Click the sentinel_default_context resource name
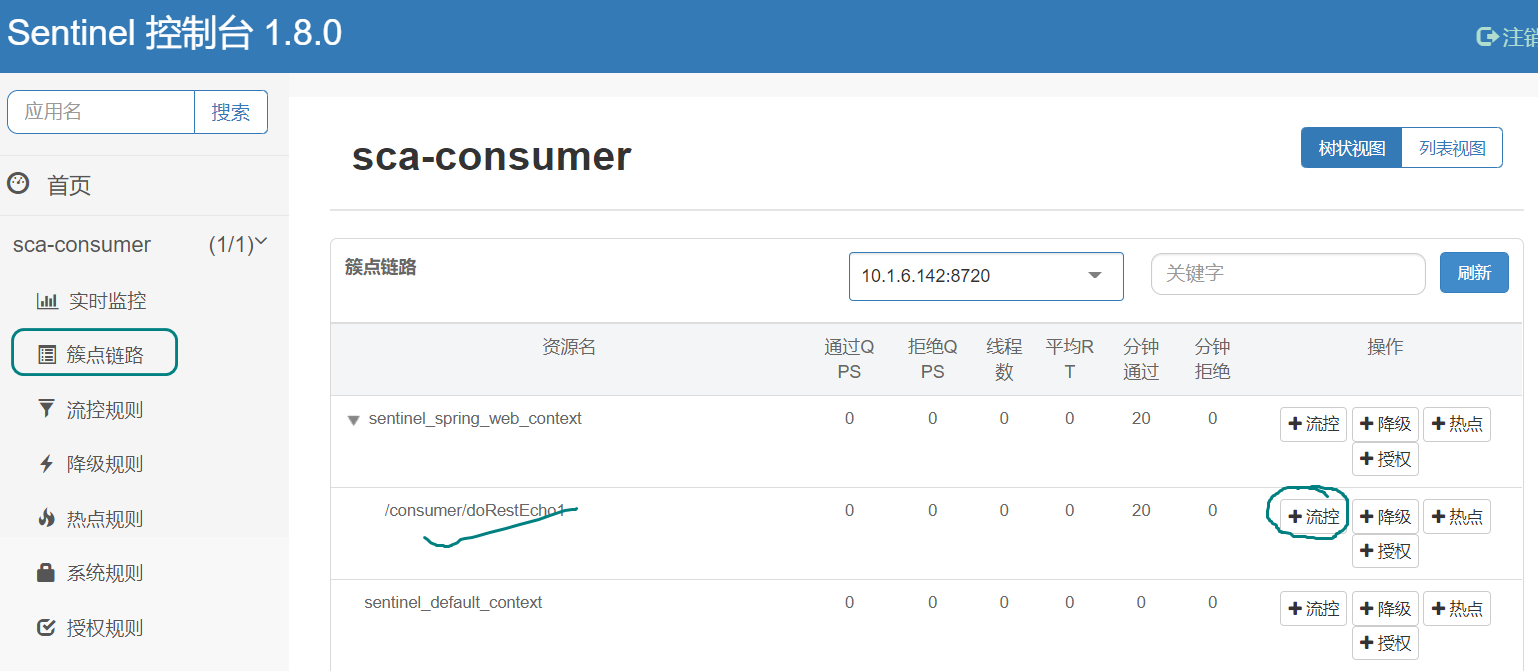The height and width of the screenshot is (671, 1538). point(453,602)
